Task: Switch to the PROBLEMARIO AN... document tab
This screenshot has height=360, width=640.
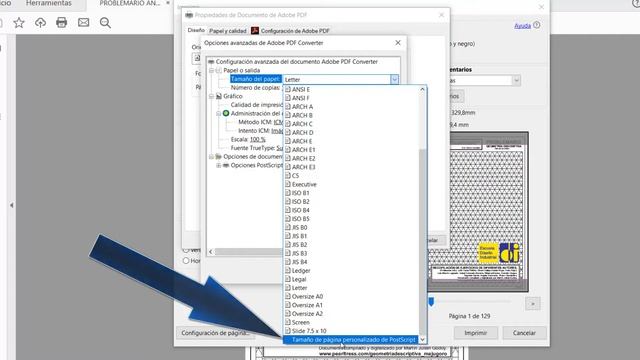Action: (x=130, y=3)
